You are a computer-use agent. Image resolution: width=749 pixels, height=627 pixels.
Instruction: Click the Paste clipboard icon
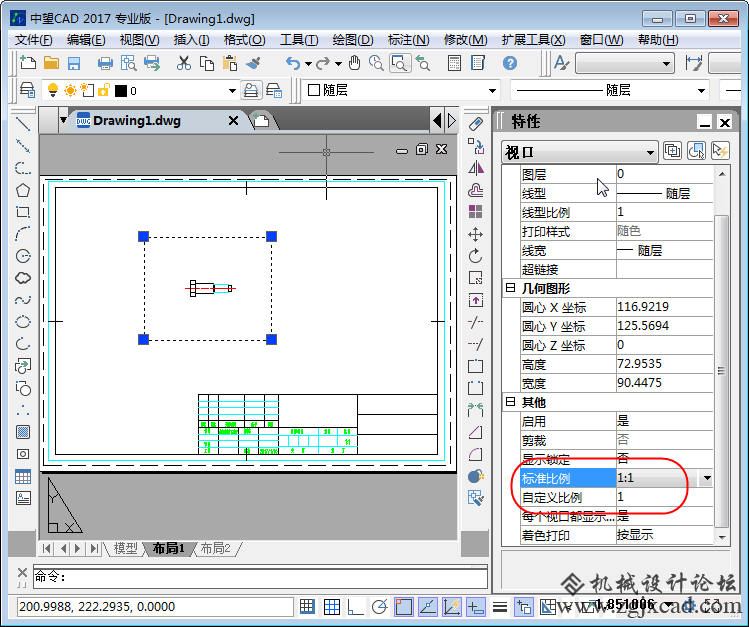(230, 63)
